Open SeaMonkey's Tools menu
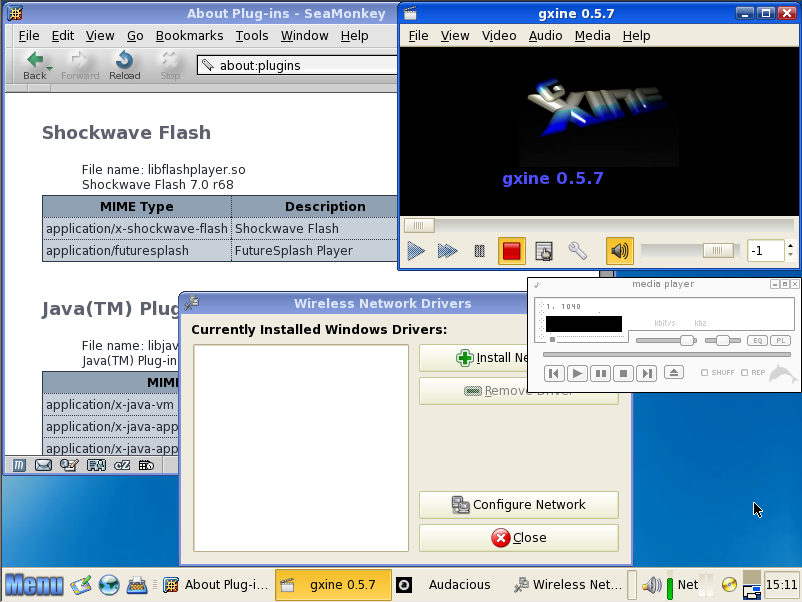This screenshot has height=602, width=802. pos(252,36)
